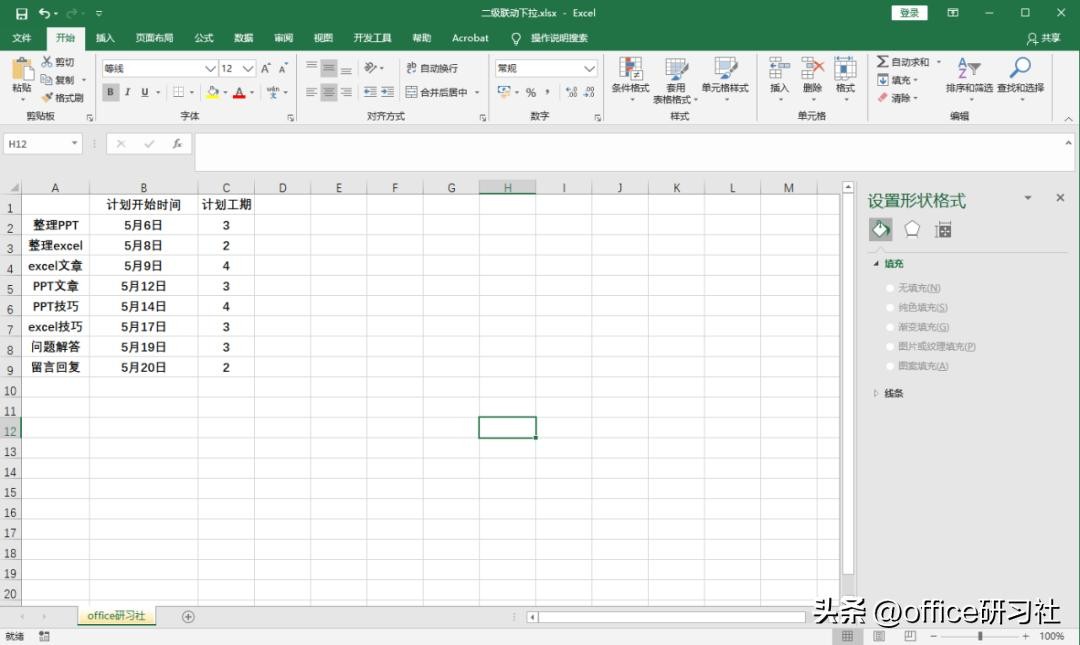Click the Login button in title bar

tap(908, 13)
